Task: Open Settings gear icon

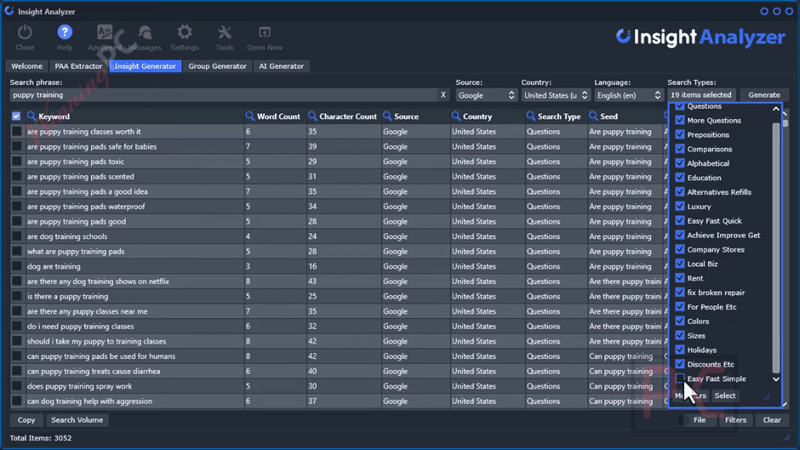Action: tap(185, 33)
